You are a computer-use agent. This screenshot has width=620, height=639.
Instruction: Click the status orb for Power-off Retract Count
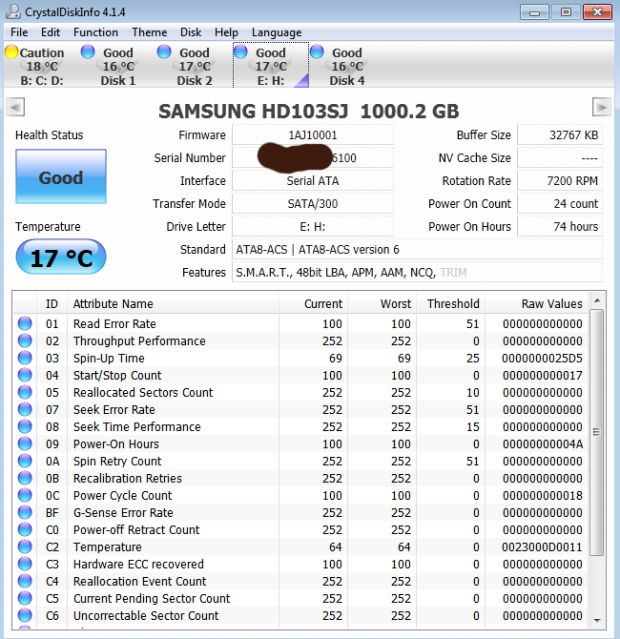(25, 529)
